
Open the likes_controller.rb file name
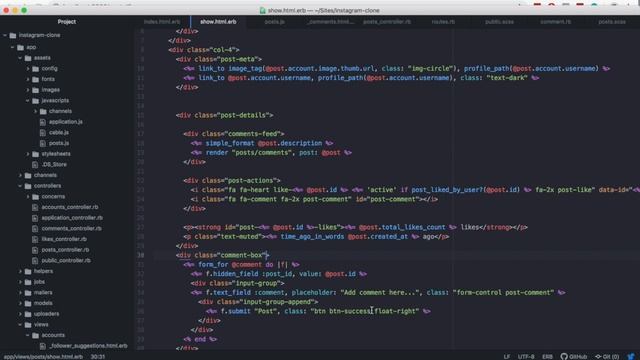64,239
